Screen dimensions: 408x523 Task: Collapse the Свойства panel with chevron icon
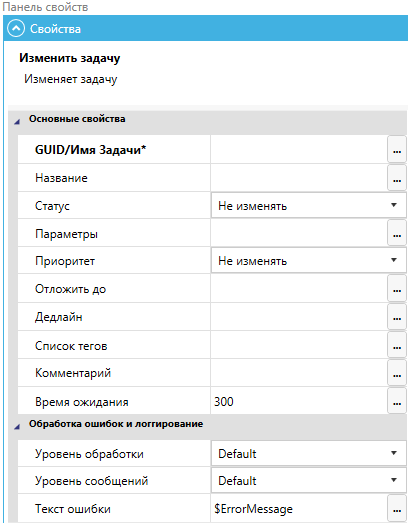coord(16,28)
